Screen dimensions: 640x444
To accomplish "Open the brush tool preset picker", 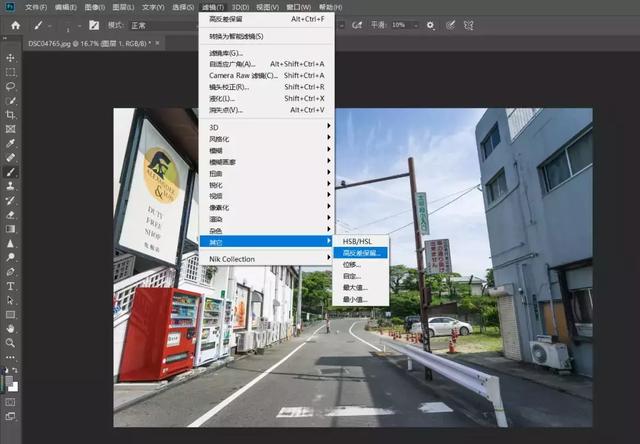I will pyautogui.click(x=42, y=25).
